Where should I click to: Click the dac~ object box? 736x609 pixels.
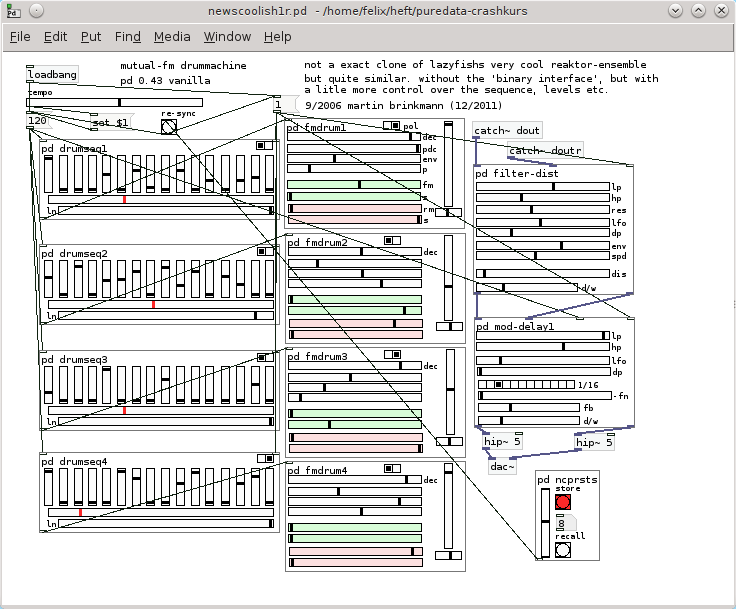coord(502,466)
